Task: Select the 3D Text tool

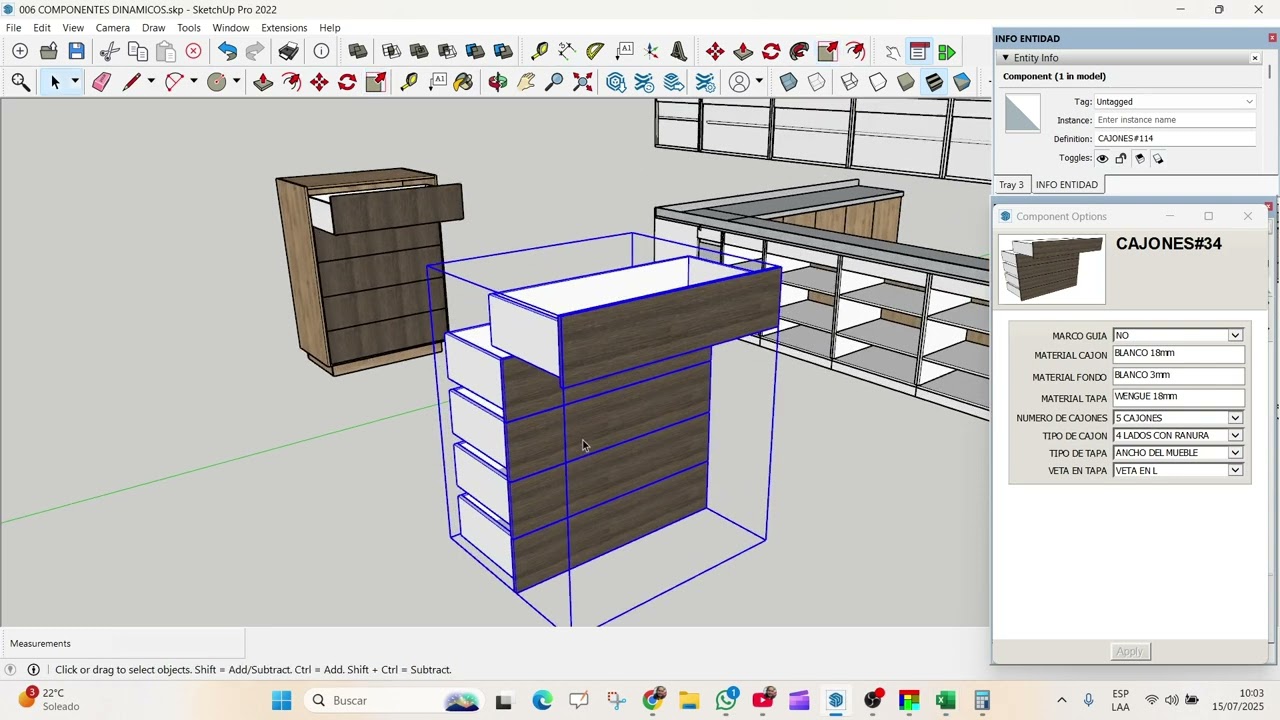Action: pos(679,51)
